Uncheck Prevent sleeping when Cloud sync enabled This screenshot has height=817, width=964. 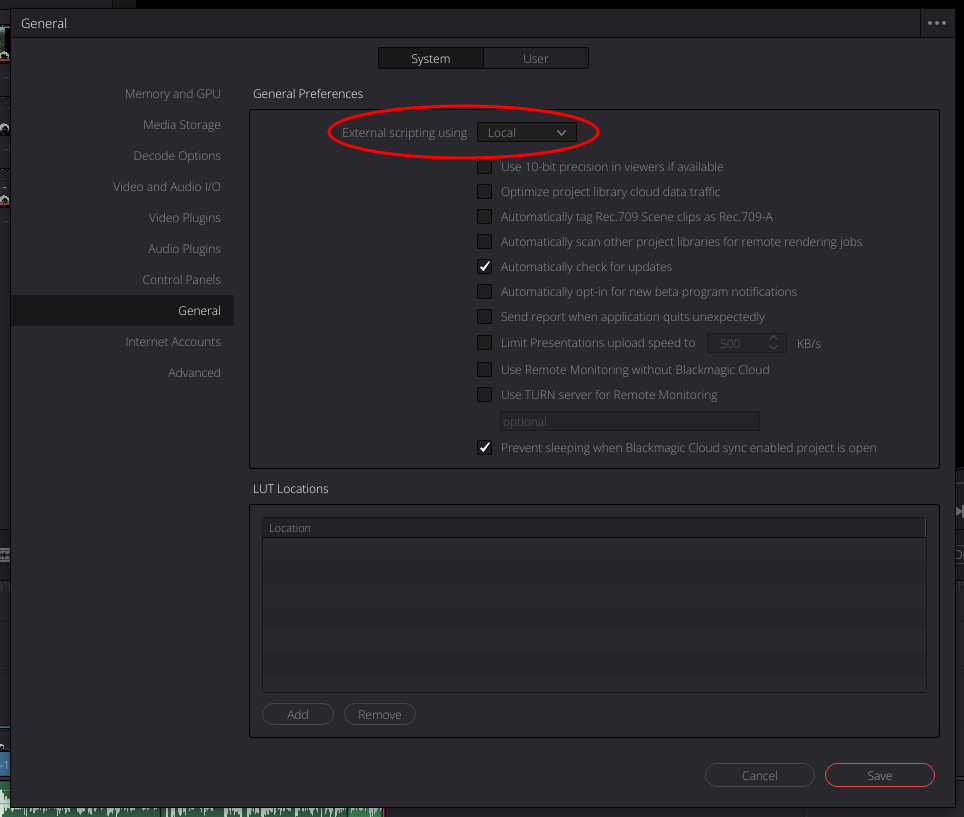(x=484, y=448)
